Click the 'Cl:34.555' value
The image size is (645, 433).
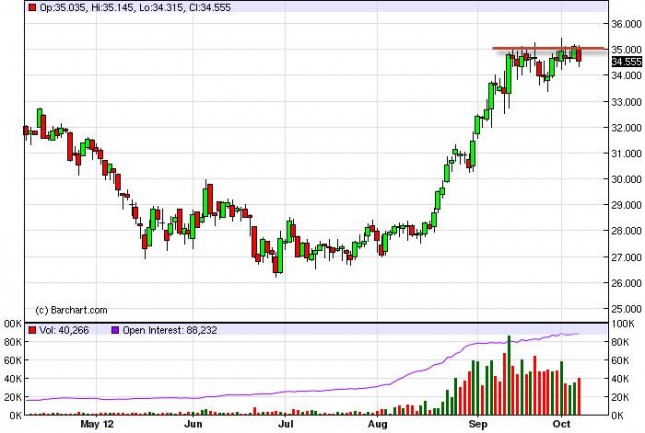210,7
